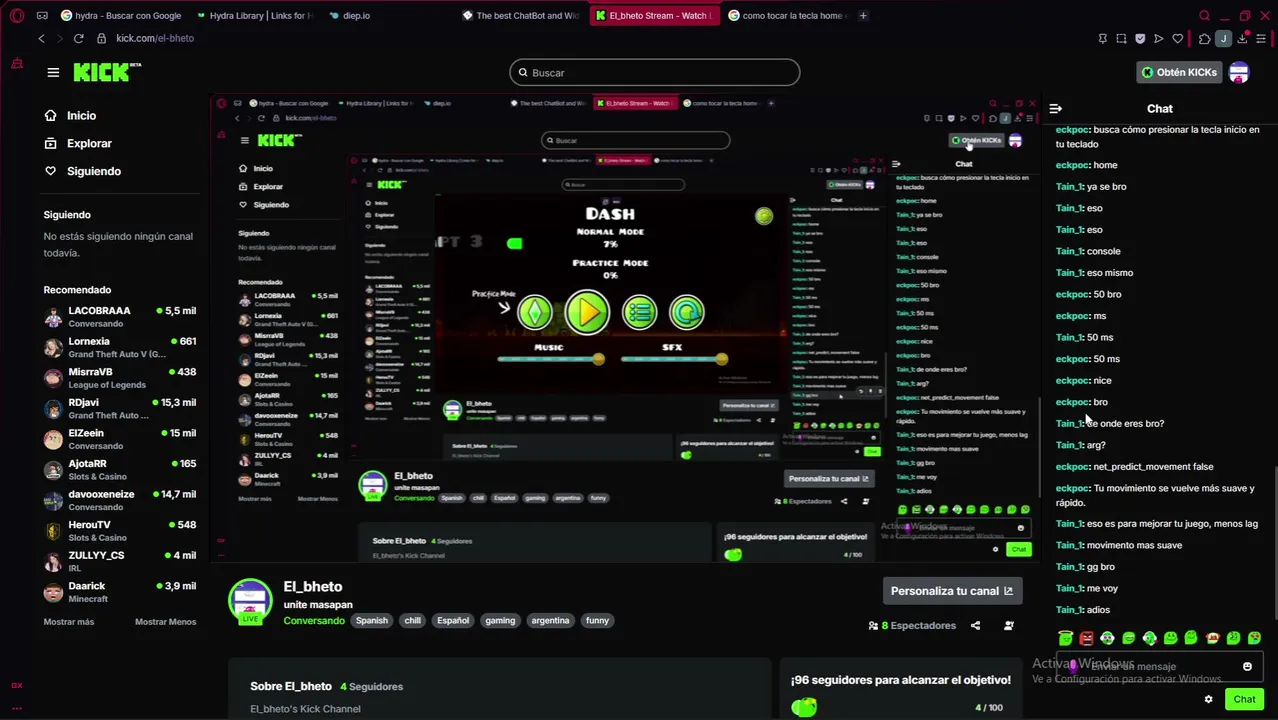Open ZULLYY_CS IRL channel
Image resolution: width=1278 pixels, height=720 pixels.
(120, 561)
